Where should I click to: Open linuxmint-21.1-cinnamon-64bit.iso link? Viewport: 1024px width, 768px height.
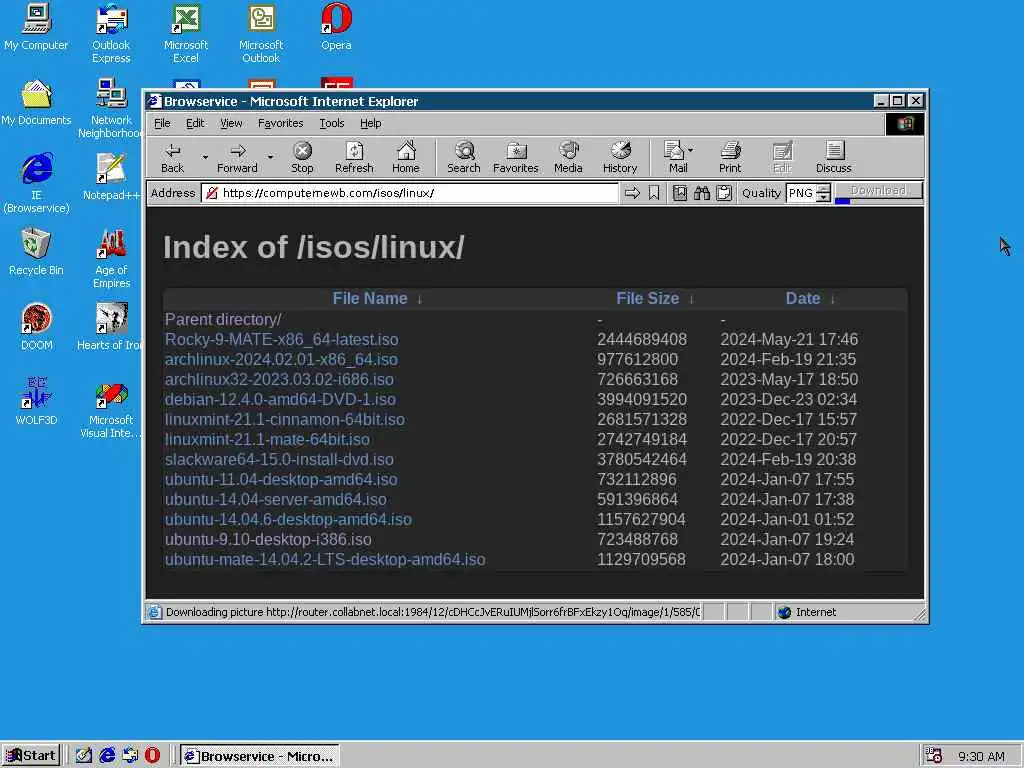click(x=285, y=419)
